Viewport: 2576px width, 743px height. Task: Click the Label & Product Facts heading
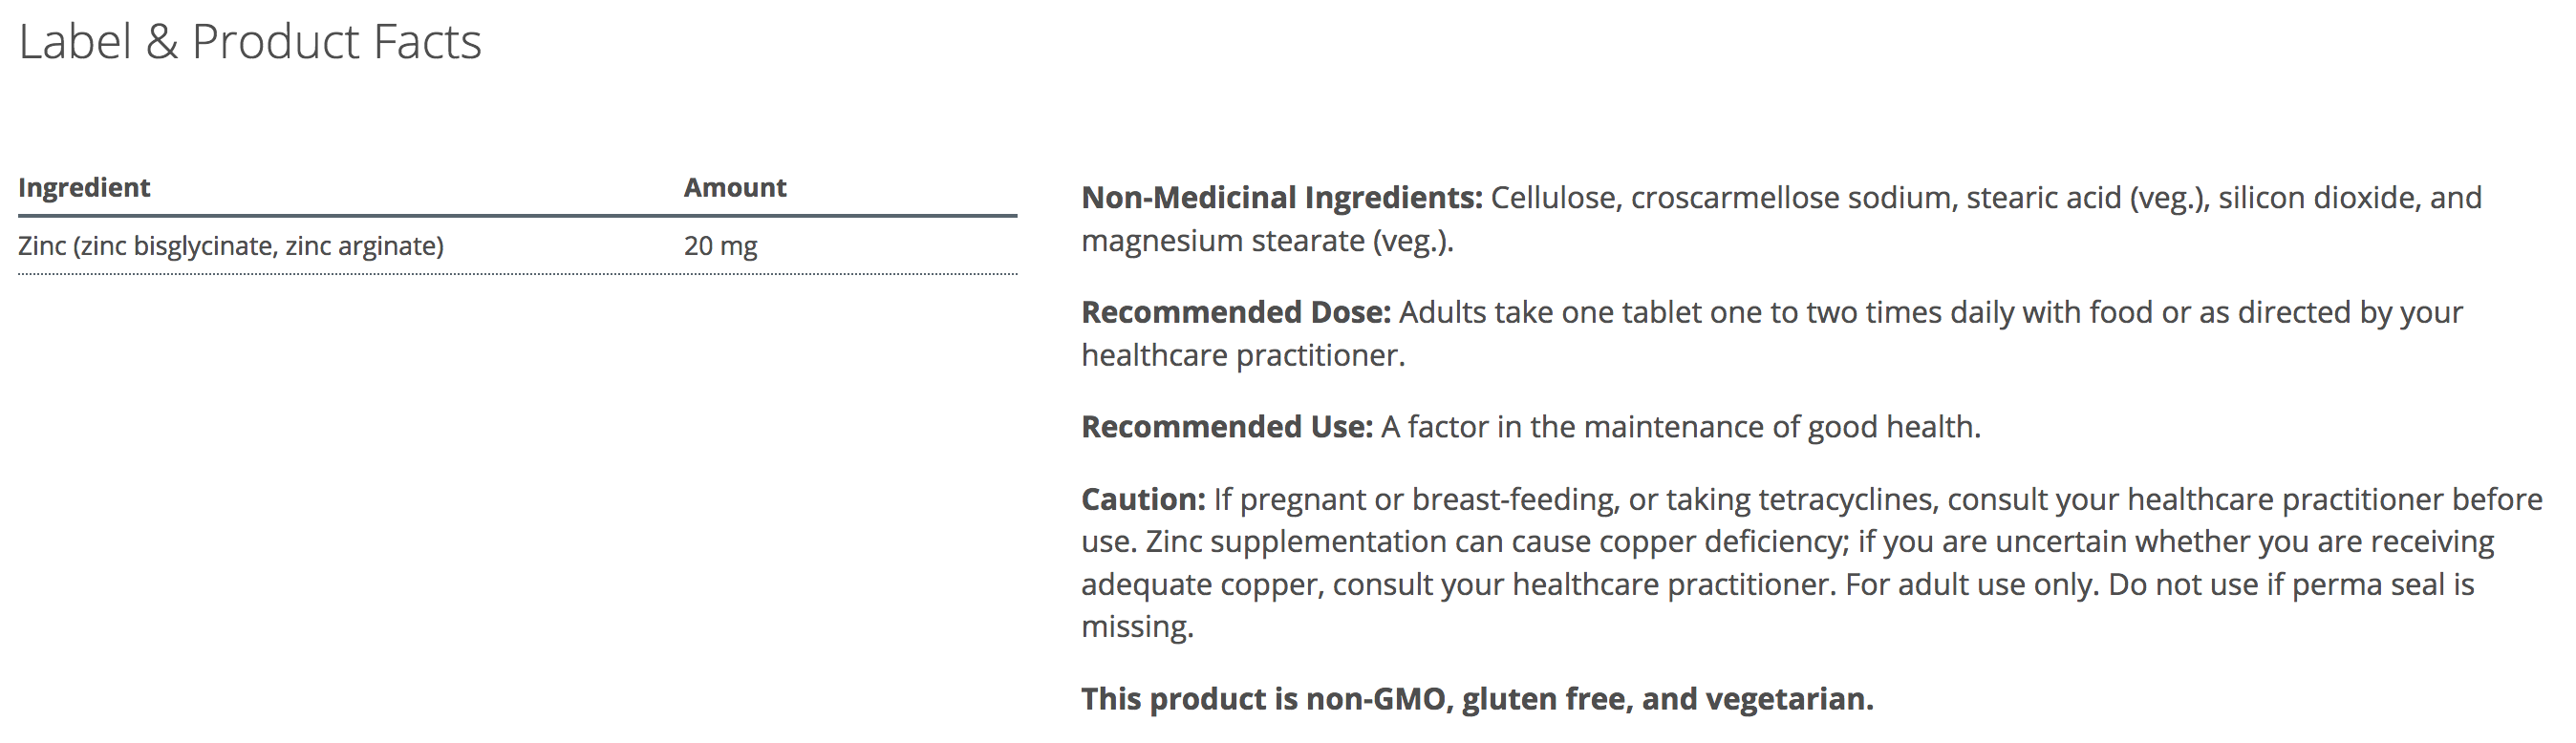click(x=250, y=42)
